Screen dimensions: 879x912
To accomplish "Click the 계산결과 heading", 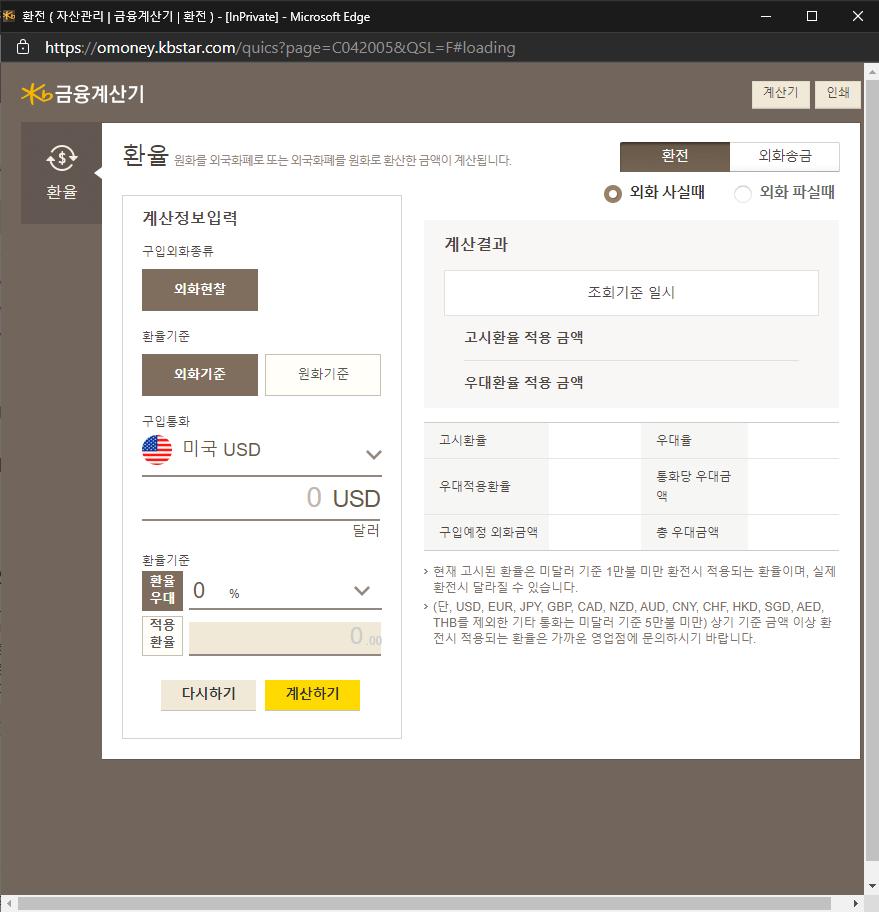I will (x=476, y=244).
